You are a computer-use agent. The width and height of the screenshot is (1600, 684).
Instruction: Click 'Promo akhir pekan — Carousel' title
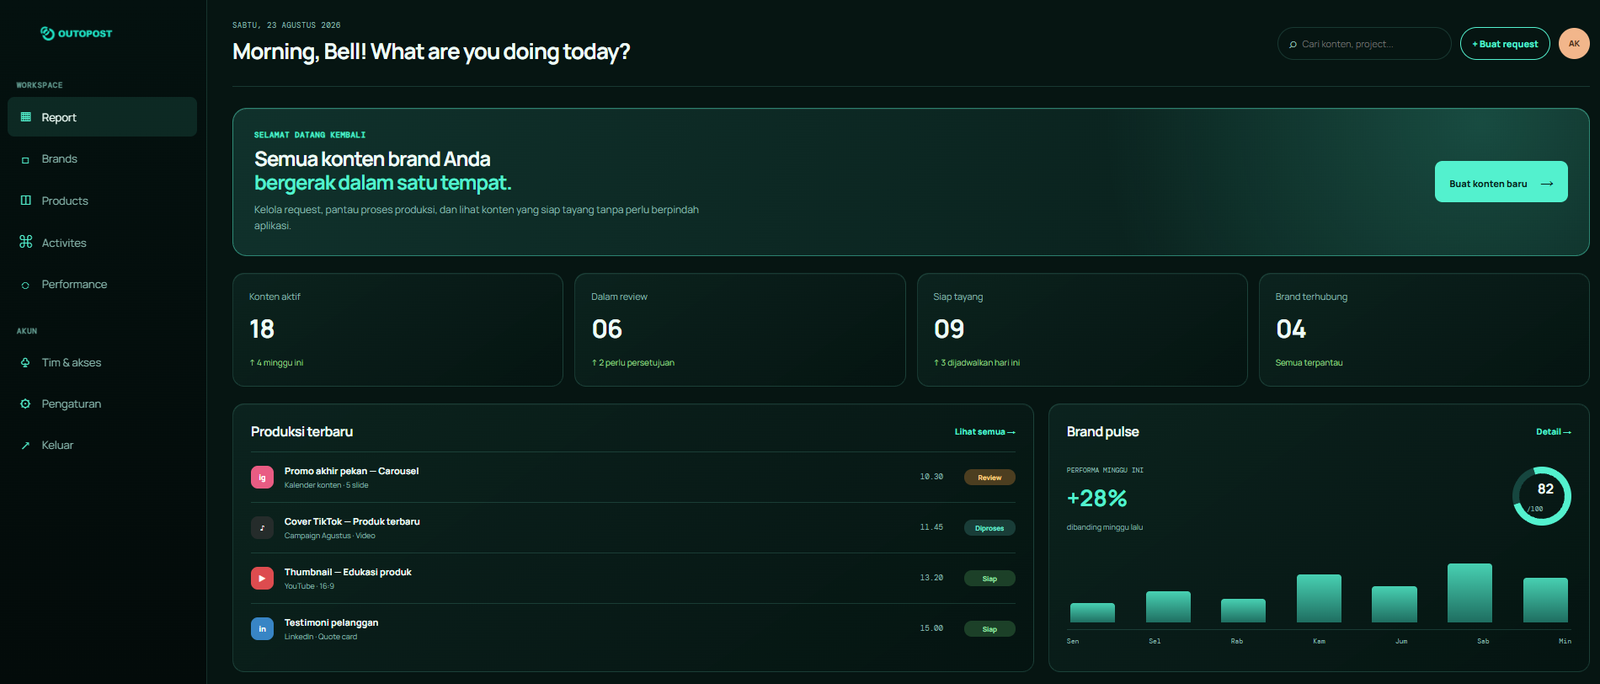click(x=351, y=471)
